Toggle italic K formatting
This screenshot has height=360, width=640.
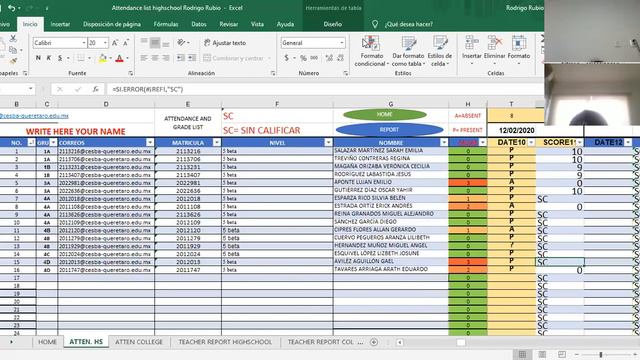49,58
